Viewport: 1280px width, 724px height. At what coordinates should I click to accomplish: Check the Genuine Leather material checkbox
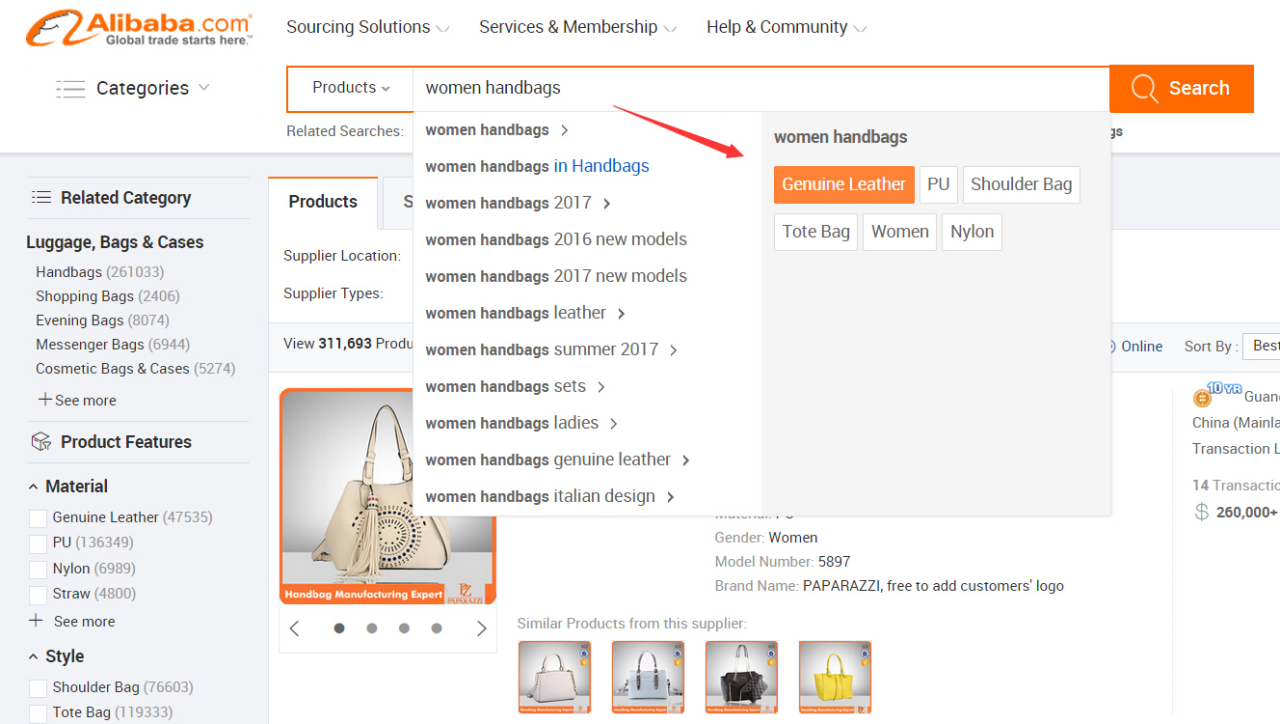click(x=38, y=518)
